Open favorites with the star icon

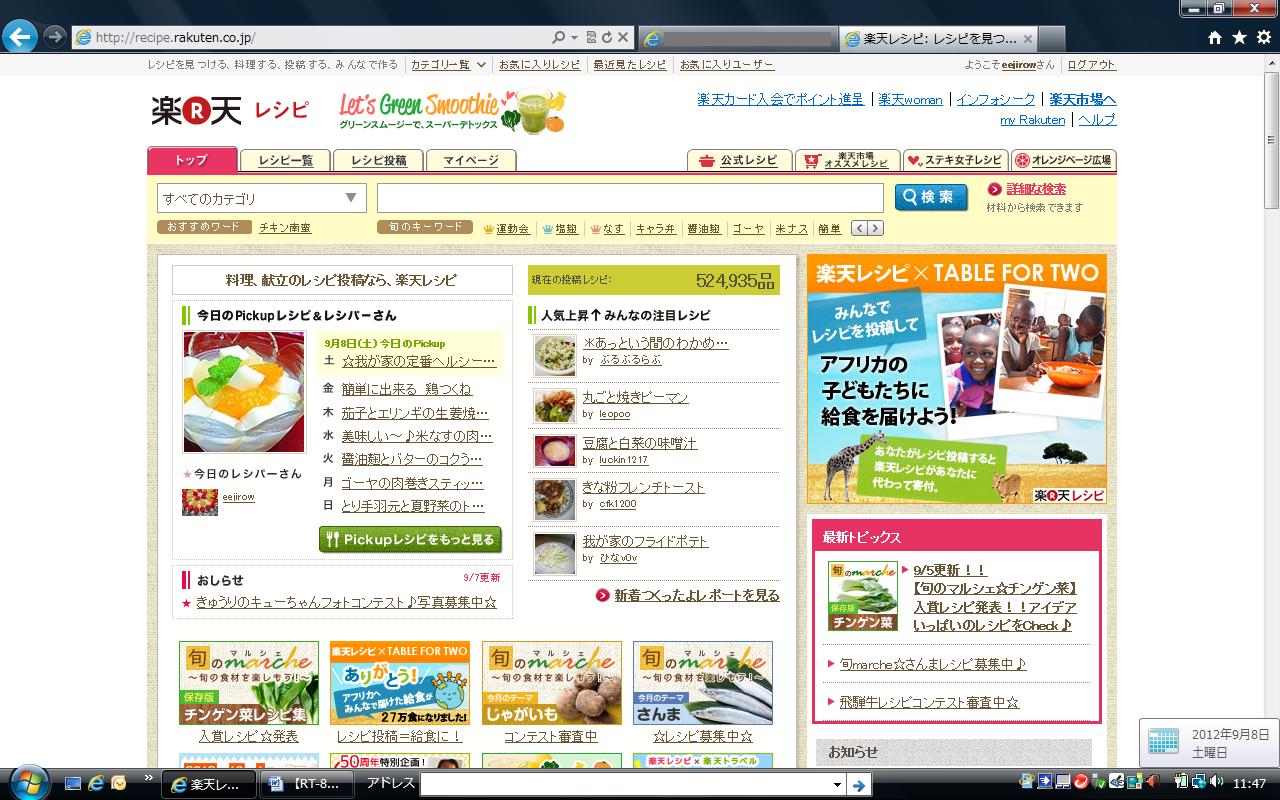(1239, 38)
